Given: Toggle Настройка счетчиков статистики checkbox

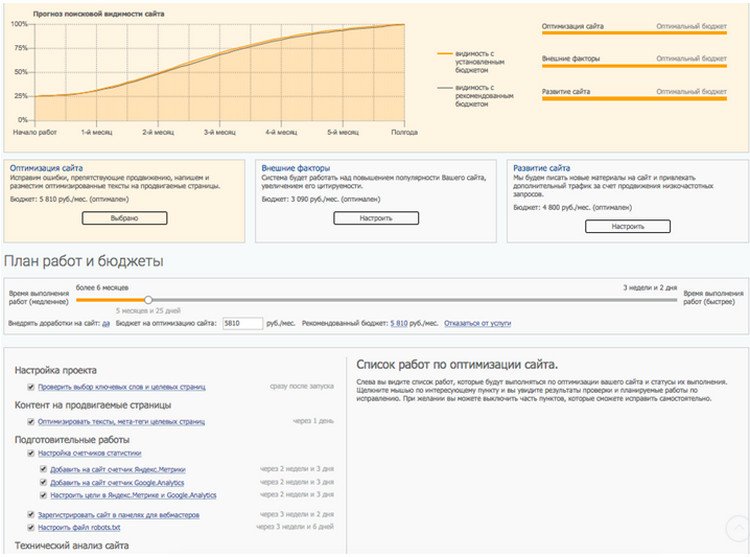Looking at the screenshot, I should click(x=31, y=453).
